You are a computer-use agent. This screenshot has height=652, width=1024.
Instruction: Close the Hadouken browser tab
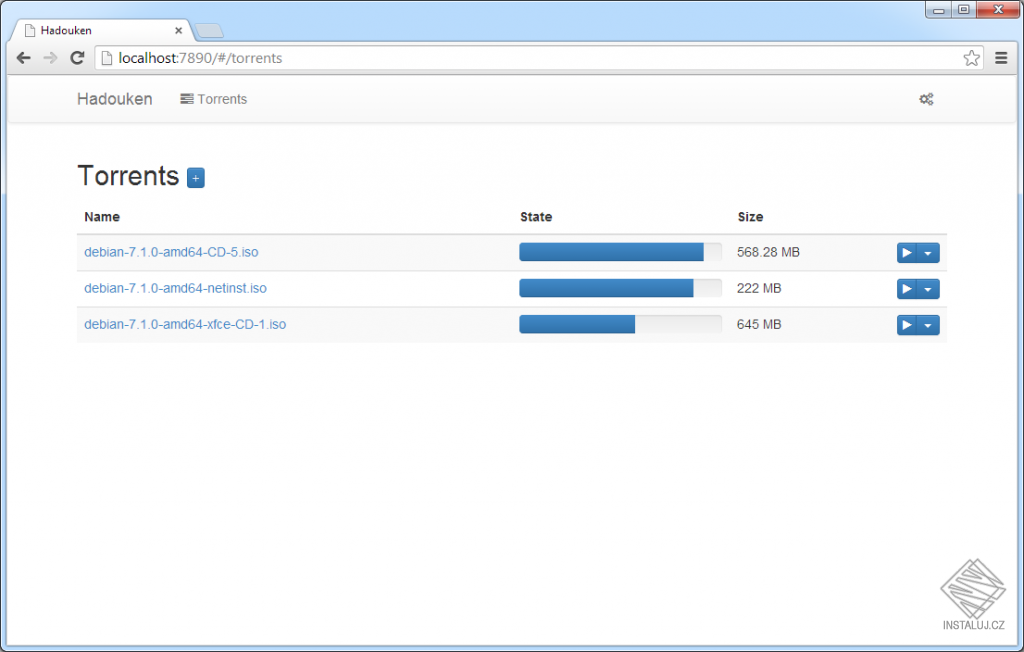(178, 31)
